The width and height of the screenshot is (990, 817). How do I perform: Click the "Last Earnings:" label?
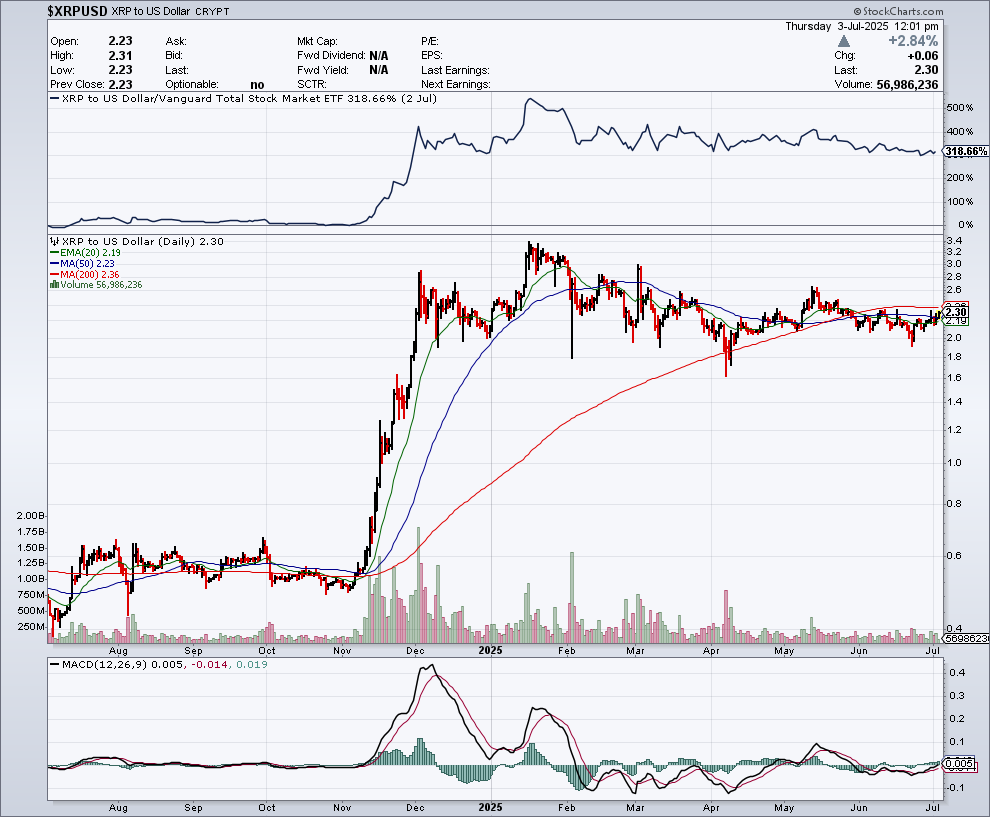pyautogui.click(x=455, y=70)
